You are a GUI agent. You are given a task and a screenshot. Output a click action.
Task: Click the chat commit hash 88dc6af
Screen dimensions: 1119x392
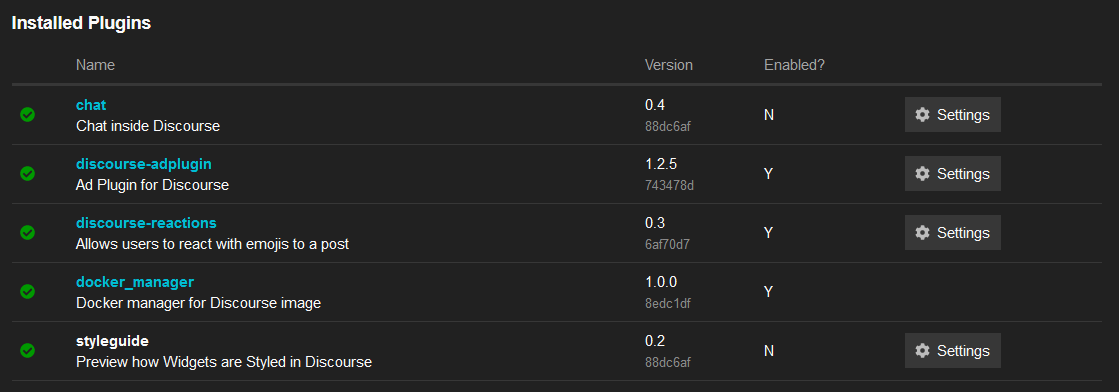coord(668,127)
